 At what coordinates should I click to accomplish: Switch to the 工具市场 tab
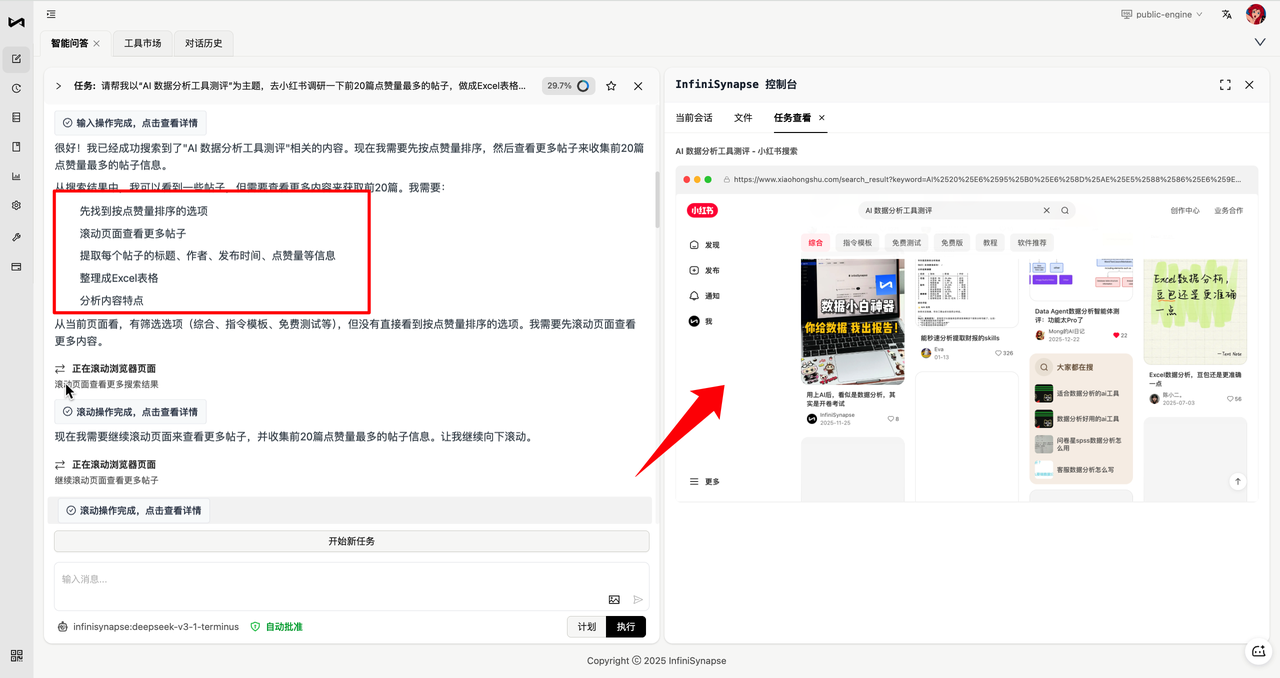142,44
